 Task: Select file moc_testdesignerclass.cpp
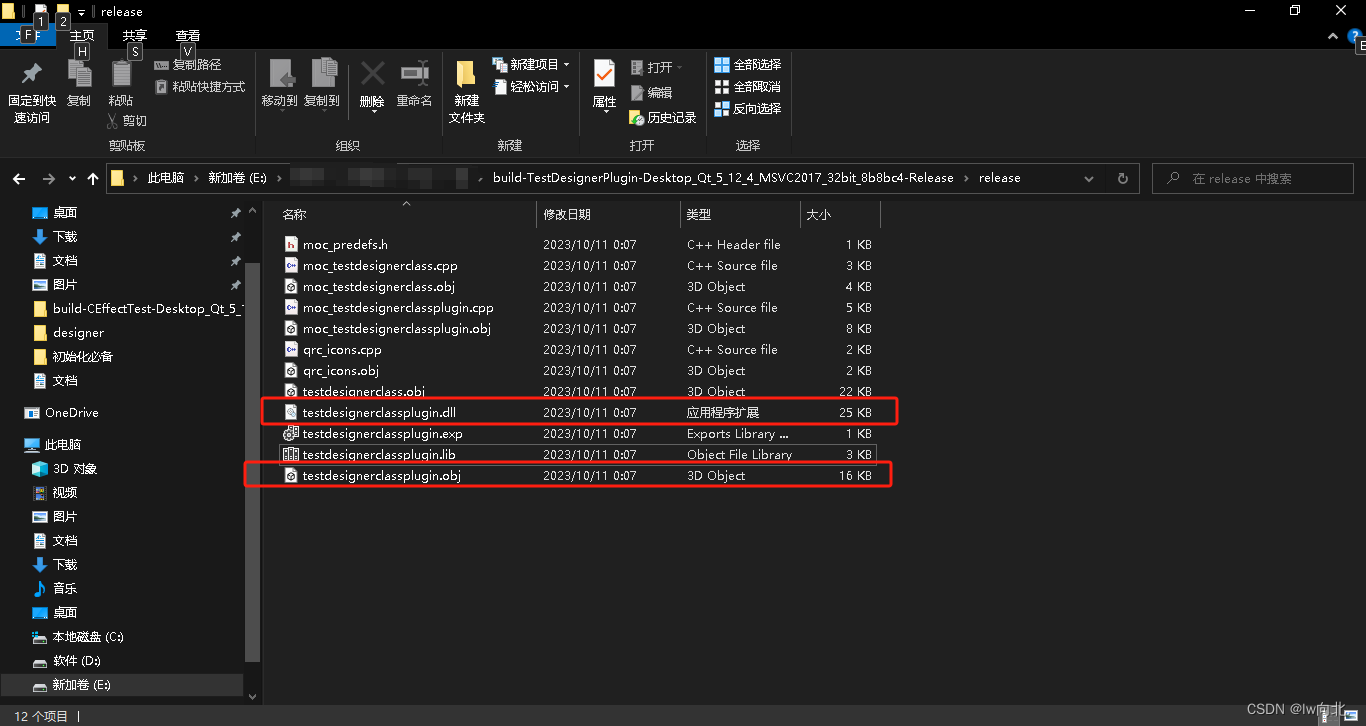click(x=380, y=266)
